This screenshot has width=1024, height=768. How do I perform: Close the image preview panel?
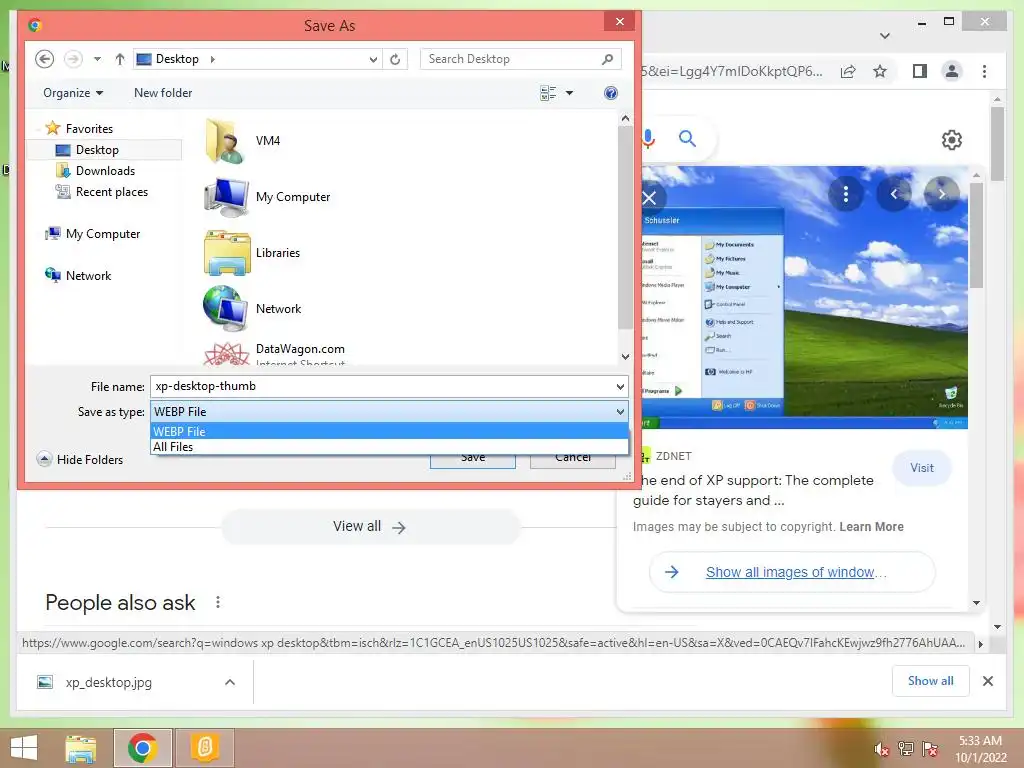[x=649, y=197]
